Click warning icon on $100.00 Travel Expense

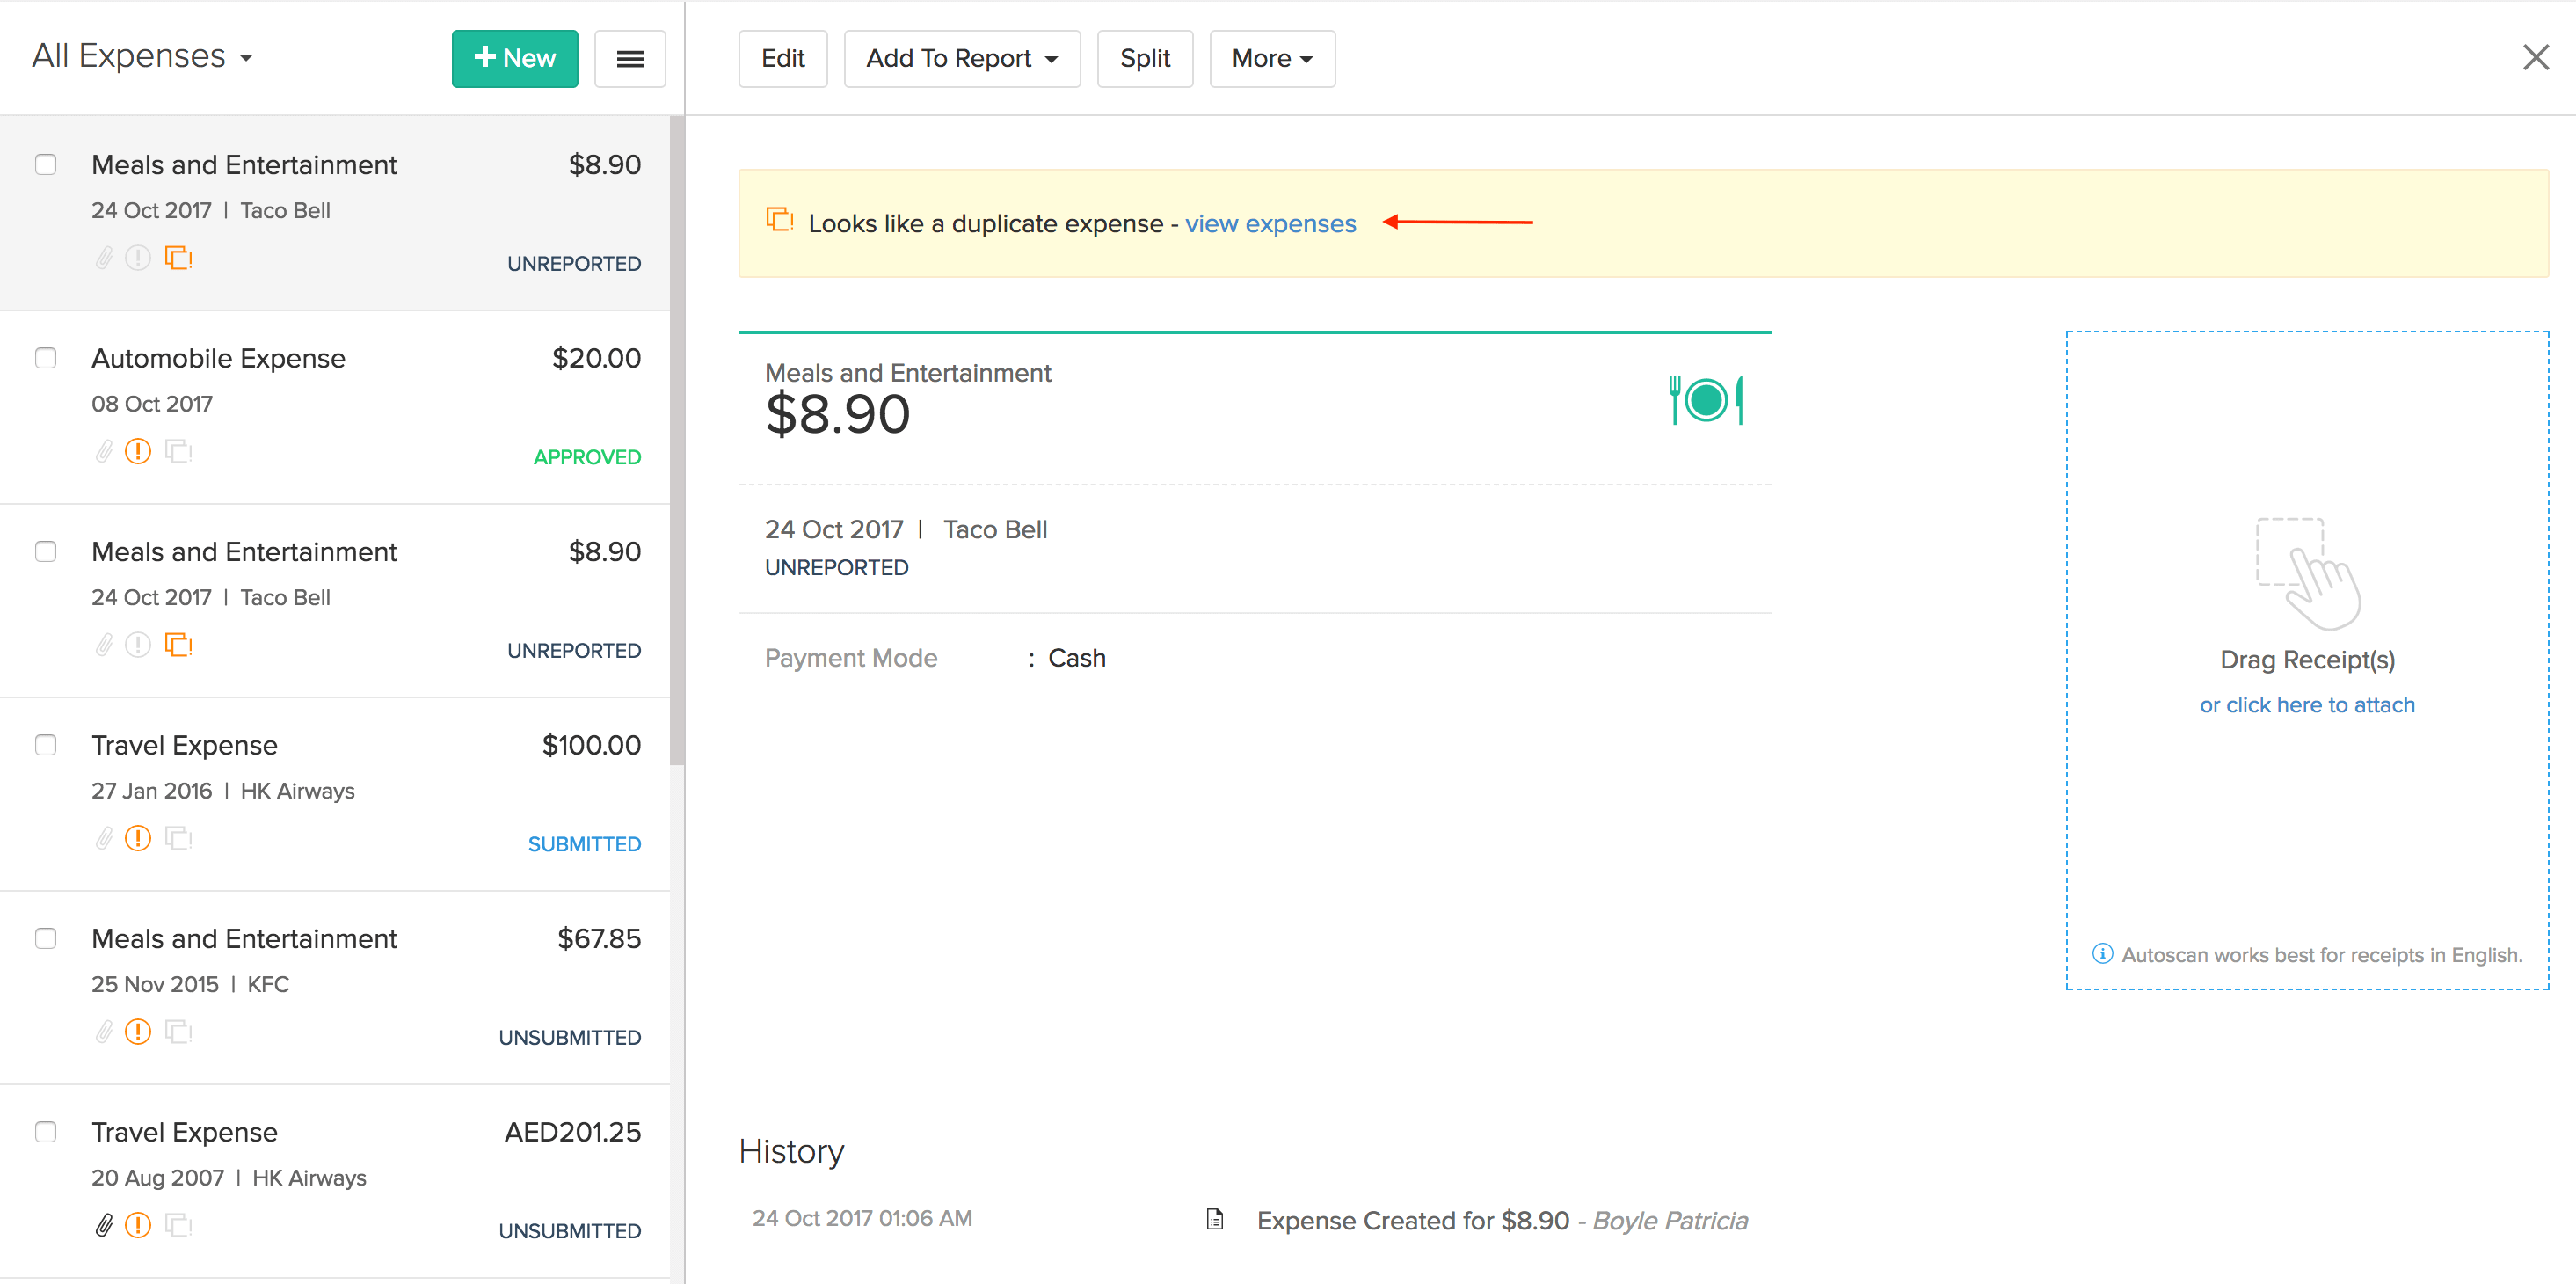[x=138, y=838]
